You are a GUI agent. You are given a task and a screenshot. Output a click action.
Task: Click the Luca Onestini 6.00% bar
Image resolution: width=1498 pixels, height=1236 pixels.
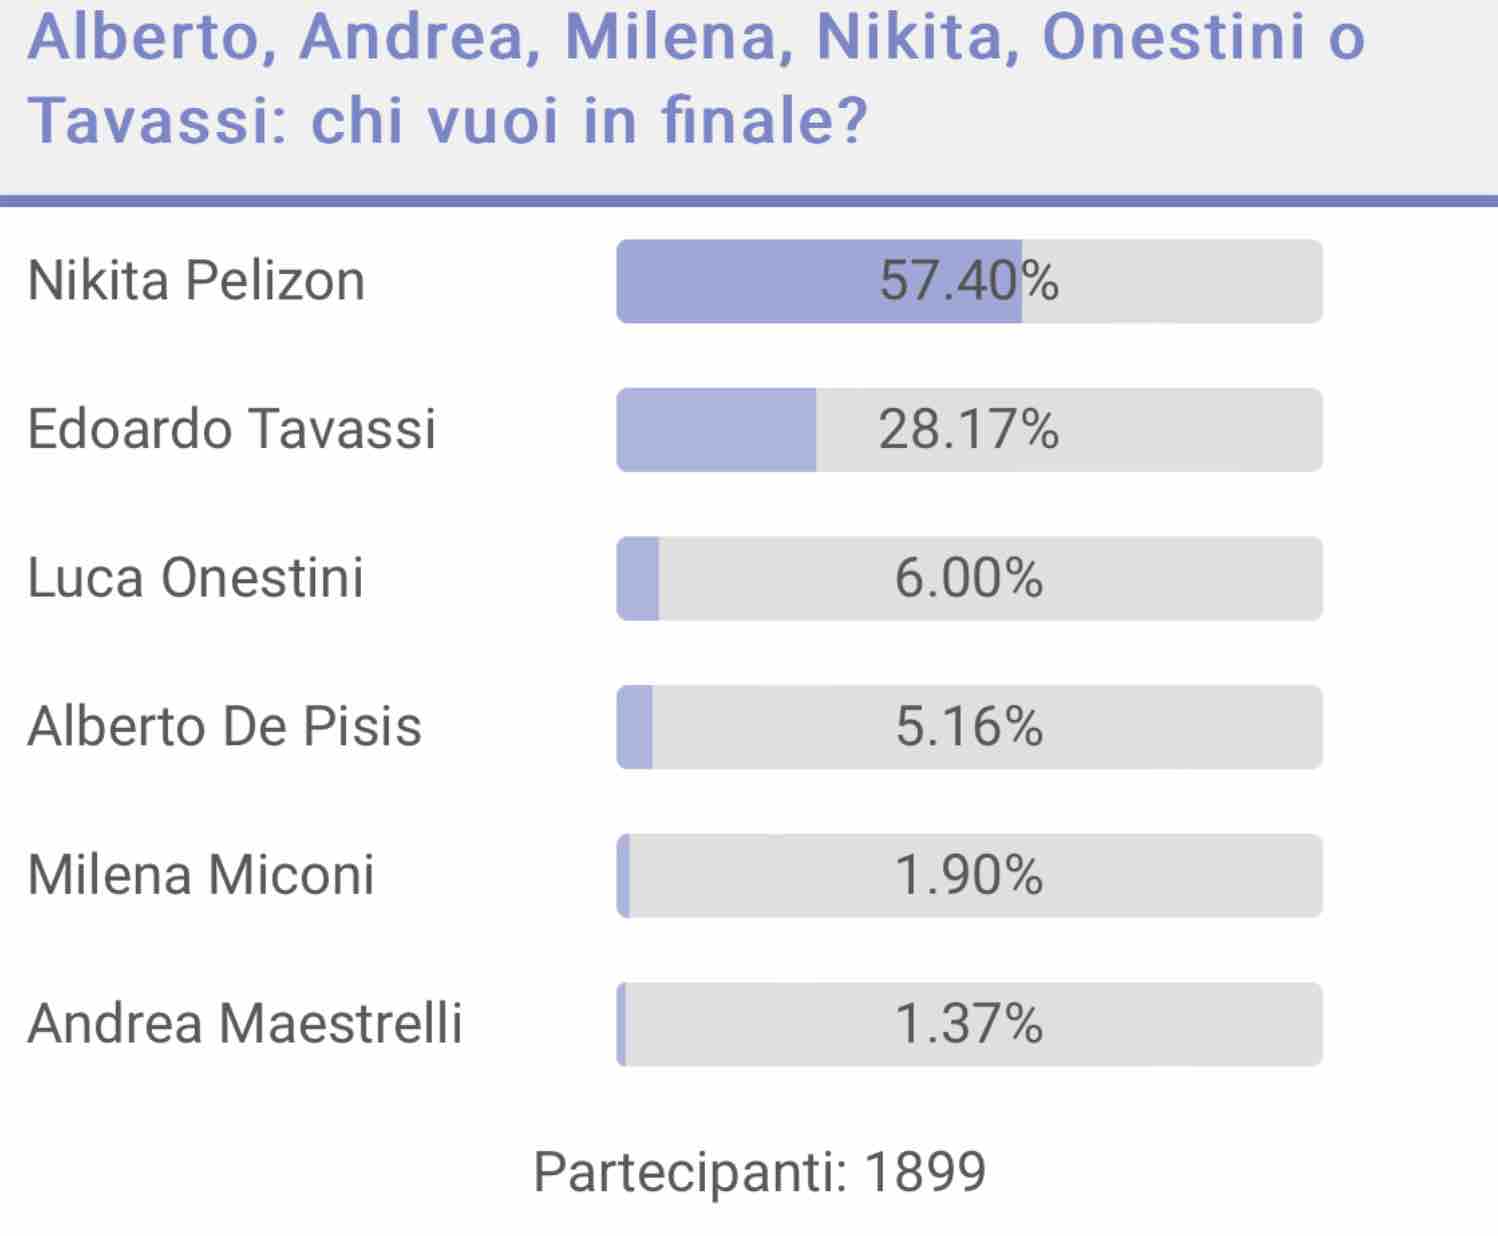click(x=969, y=579)
